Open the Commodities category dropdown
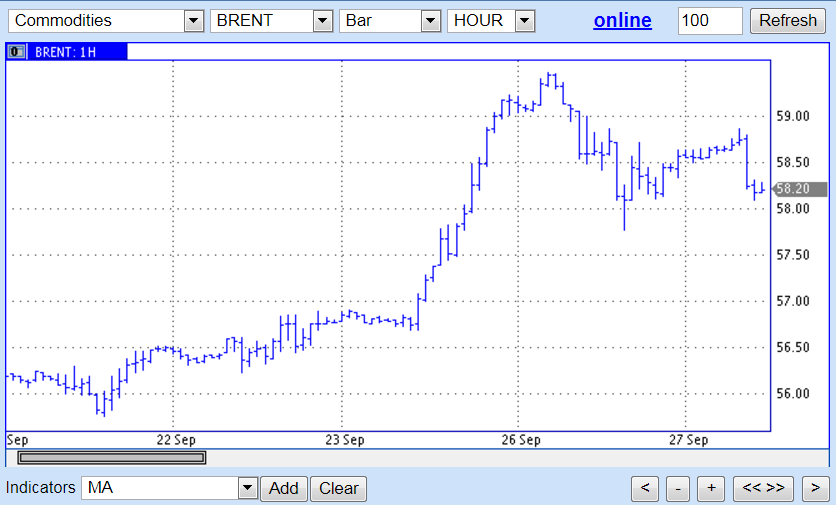The image size is (836, 505). (x=106, y=21)
